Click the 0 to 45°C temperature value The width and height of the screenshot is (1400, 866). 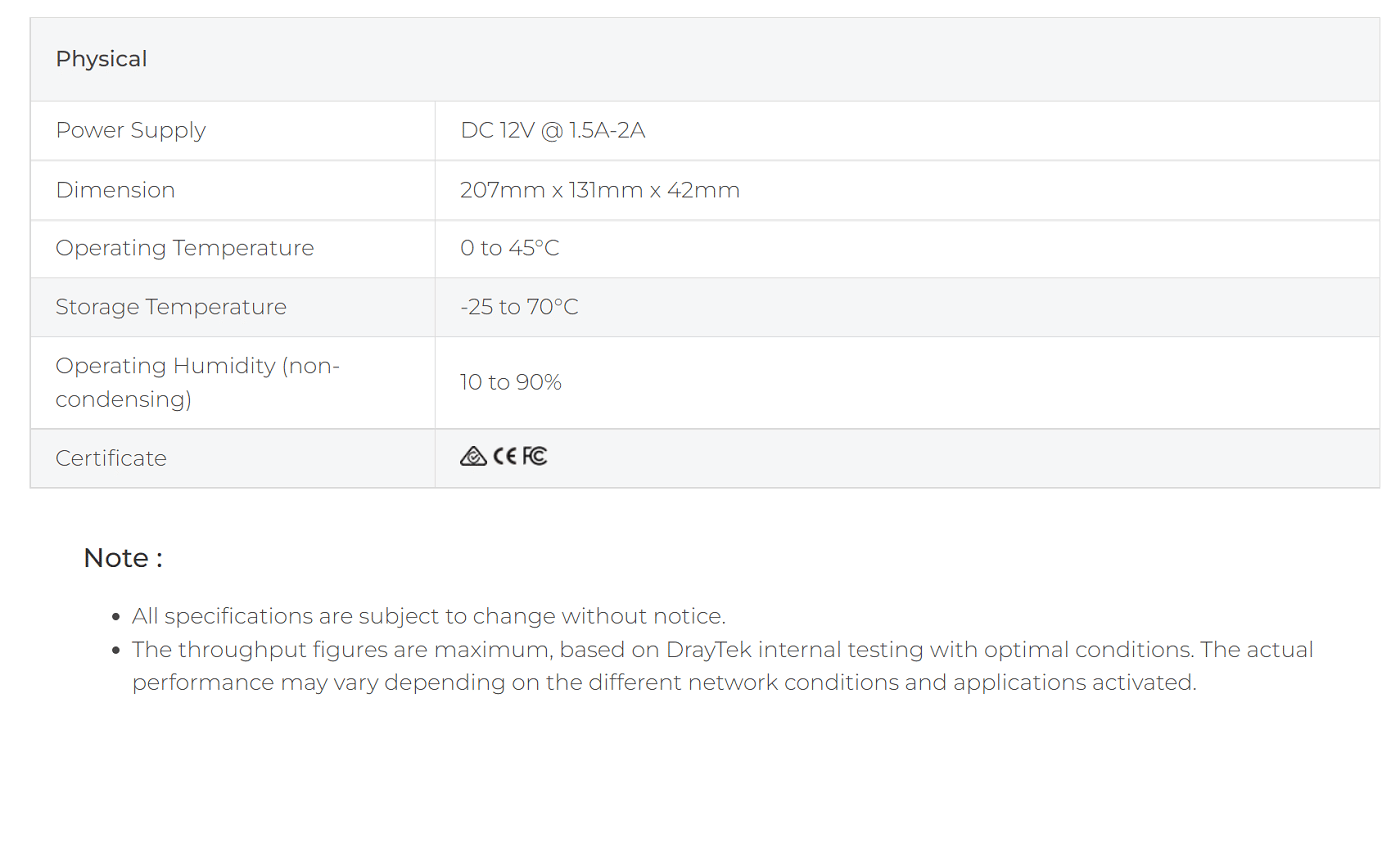(x=511, y=248)
